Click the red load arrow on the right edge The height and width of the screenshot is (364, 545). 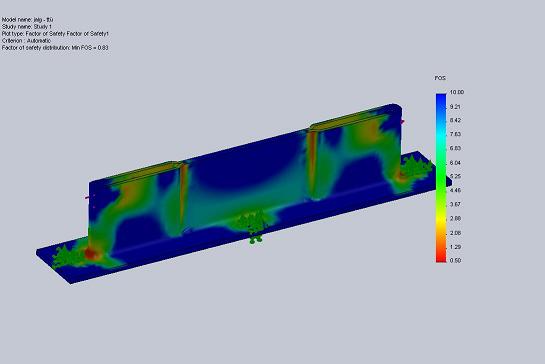coord(403,122)
